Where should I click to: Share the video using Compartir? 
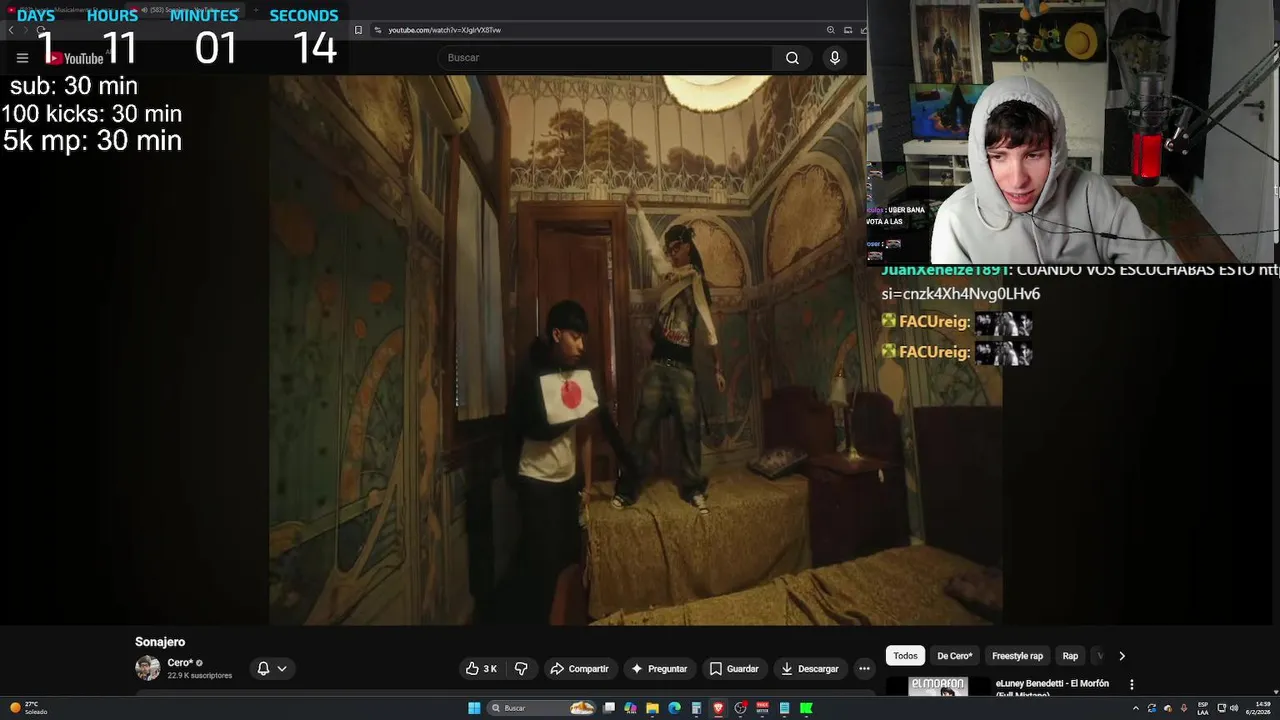click(580, 669)
